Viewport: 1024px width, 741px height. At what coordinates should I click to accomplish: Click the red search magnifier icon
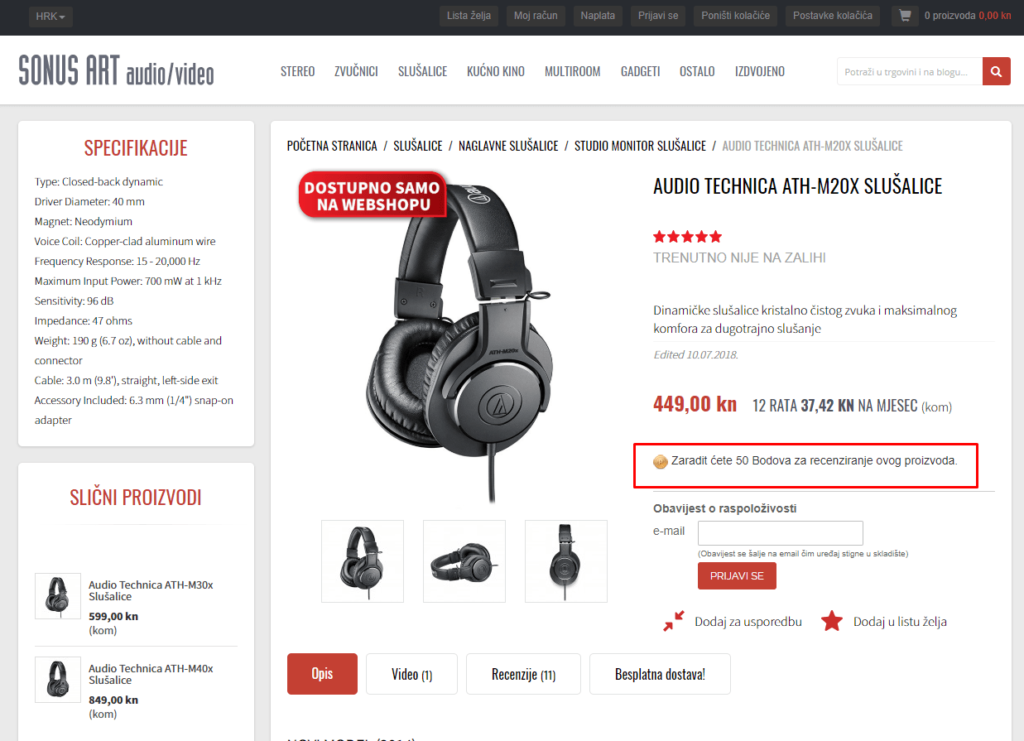(996, 72)
